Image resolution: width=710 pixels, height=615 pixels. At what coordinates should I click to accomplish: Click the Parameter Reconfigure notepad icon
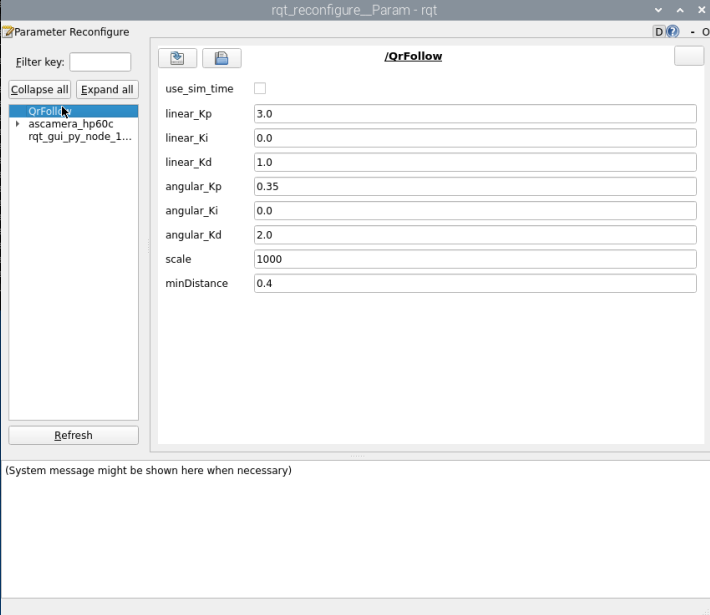(x=8, y=32)
